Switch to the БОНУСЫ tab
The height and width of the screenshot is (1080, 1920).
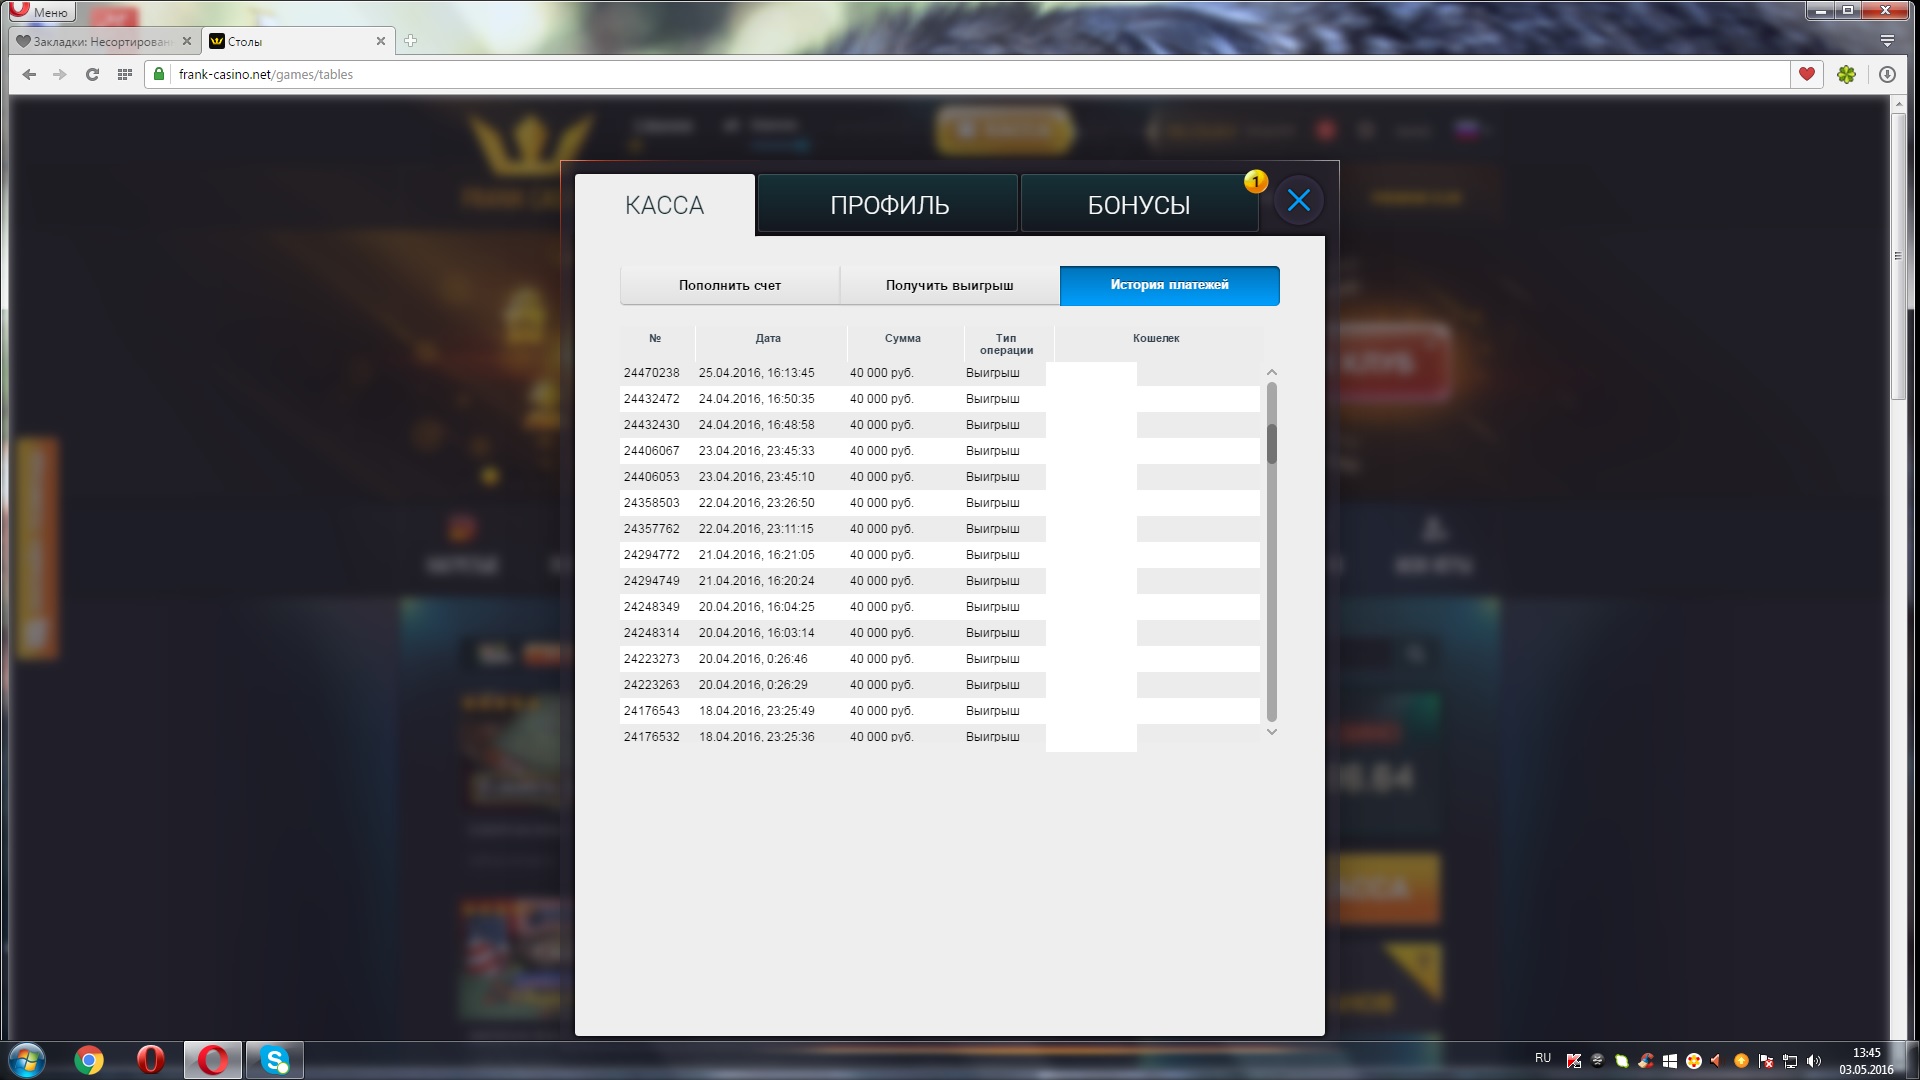pos(1138,205)
